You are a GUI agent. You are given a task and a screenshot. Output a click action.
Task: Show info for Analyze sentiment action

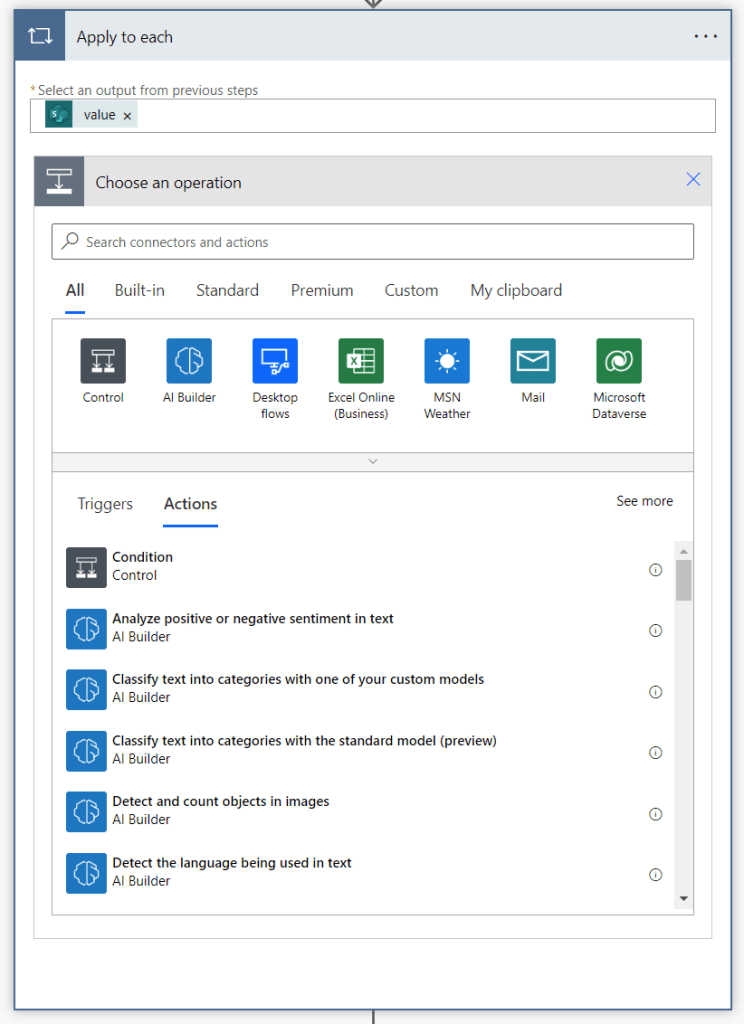tap(655, 631)
